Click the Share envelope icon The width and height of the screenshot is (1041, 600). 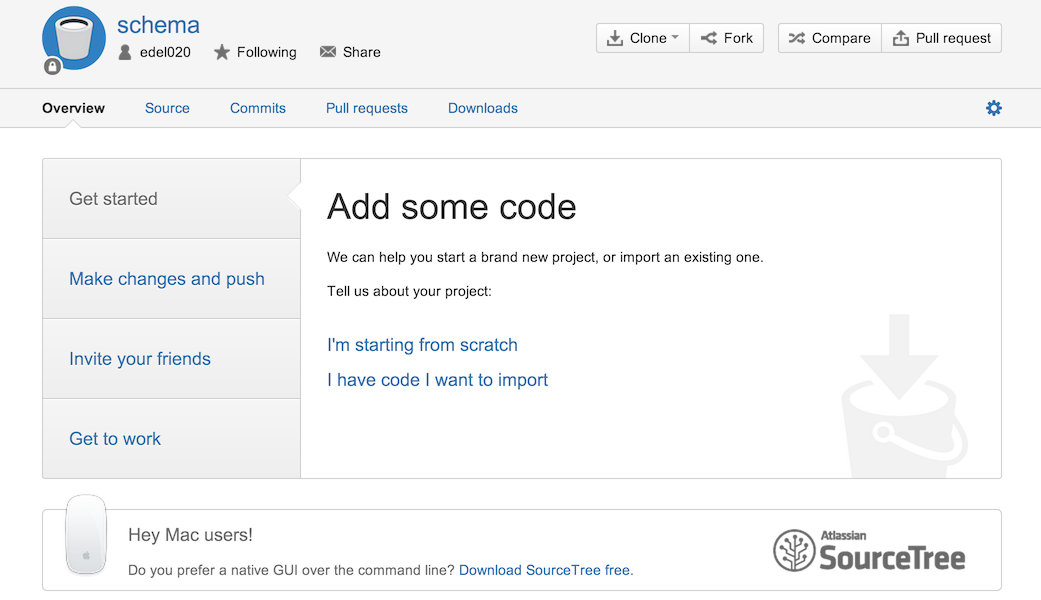328,52
